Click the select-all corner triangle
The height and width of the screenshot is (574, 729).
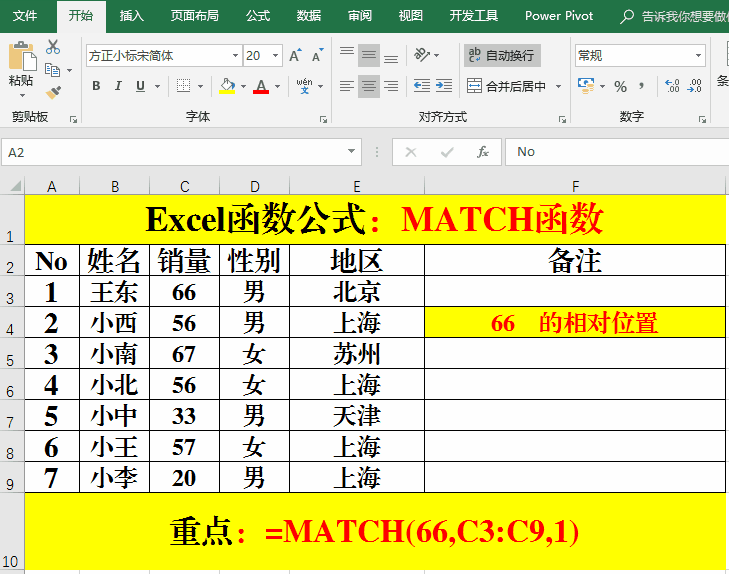[15, 186]
